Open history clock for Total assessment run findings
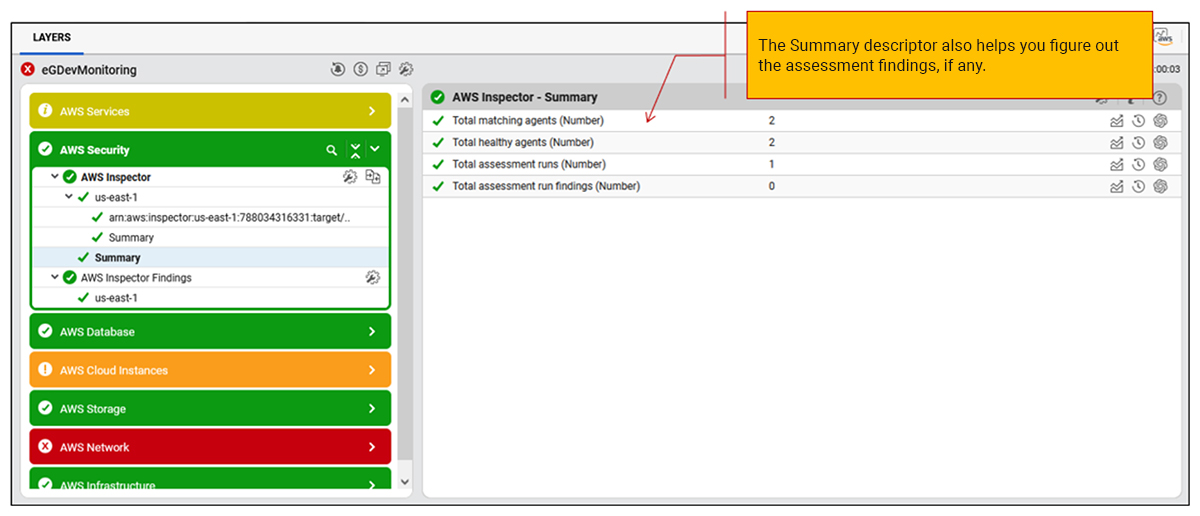The width and height of the screenshot is (1200, 516). pyautogui.click(x=1138, y=186)
